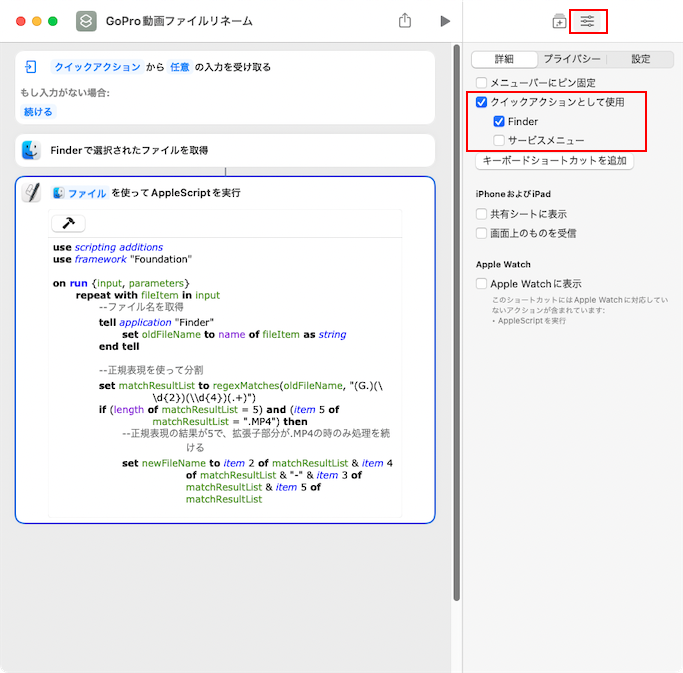
Task: Switch to the プライバシー tab
Action: 571,59
